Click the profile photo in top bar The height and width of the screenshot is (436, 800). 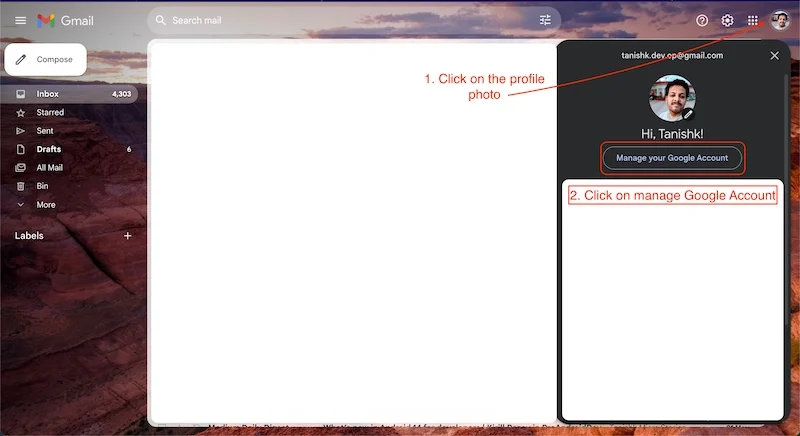pos(780,20)
